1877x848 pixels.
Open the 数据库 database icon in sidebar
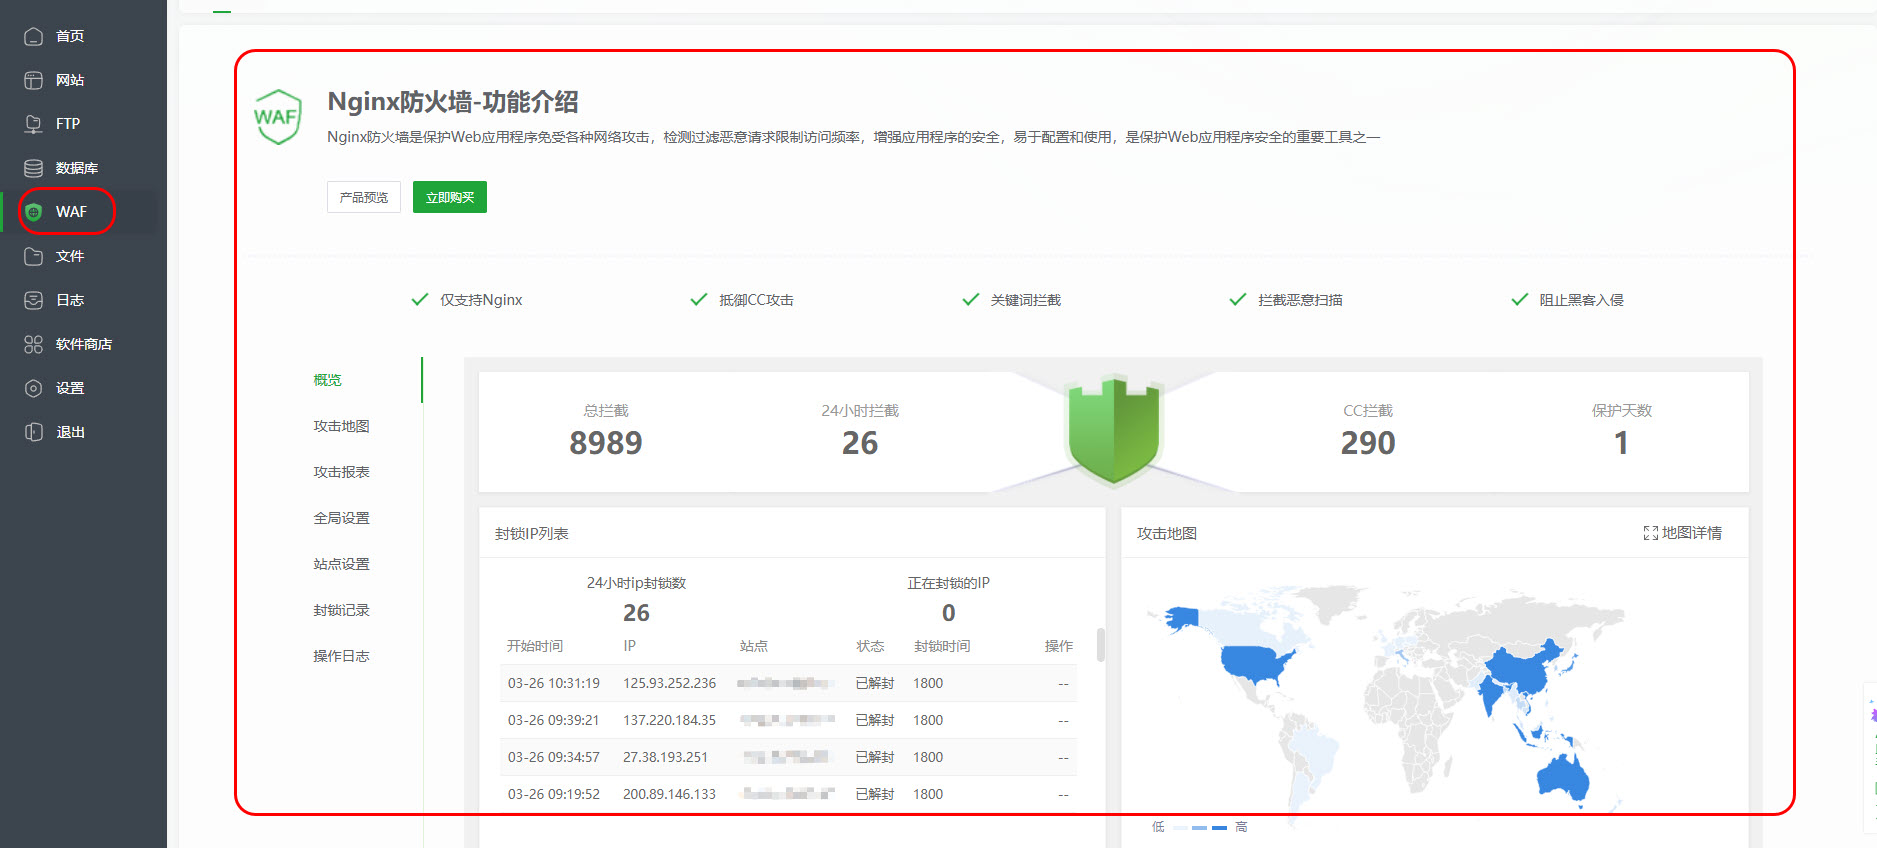[x=33, y=168]
